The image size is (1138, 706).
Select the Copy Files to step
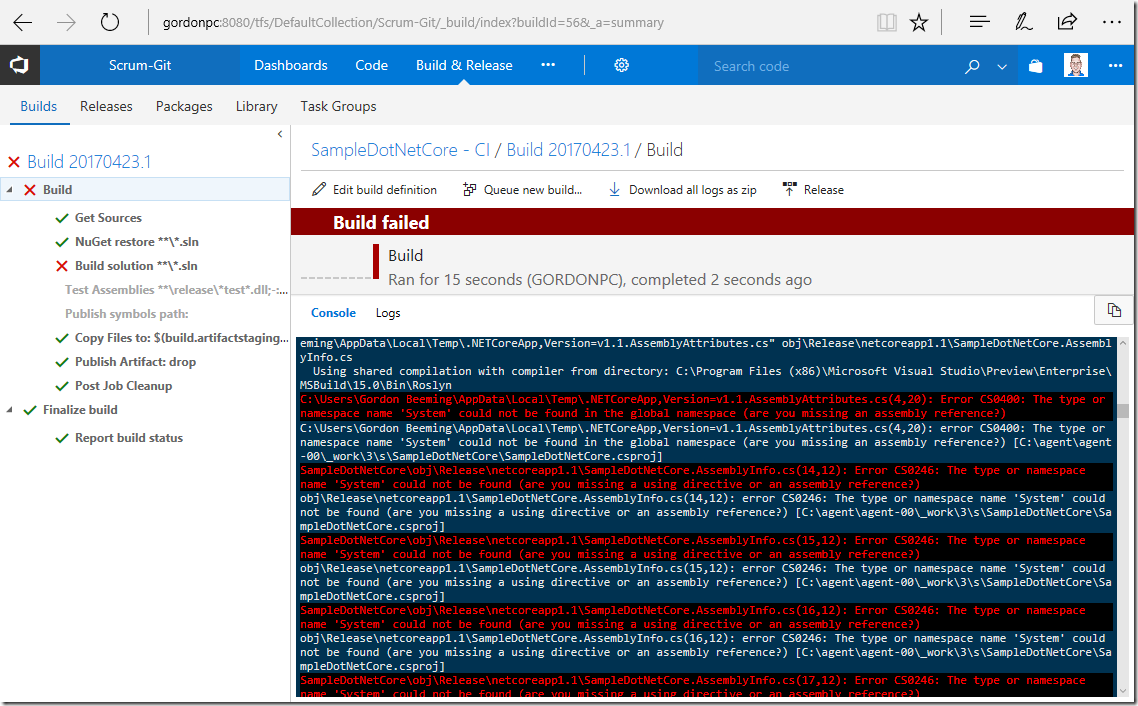[x=181, y=337]
